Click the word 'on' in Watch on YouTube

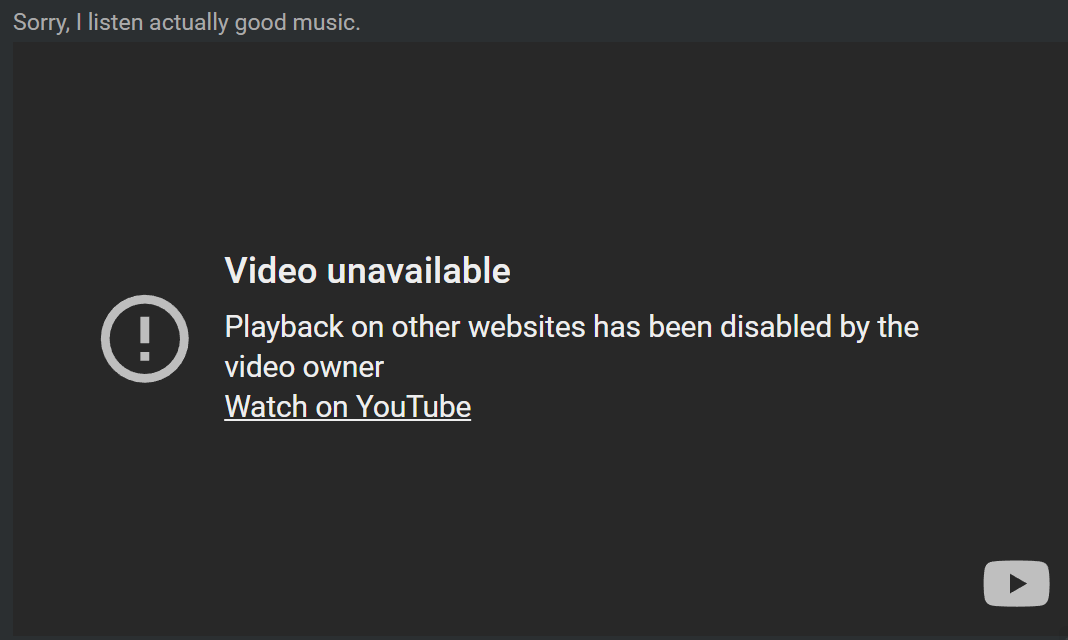(332, 407)
